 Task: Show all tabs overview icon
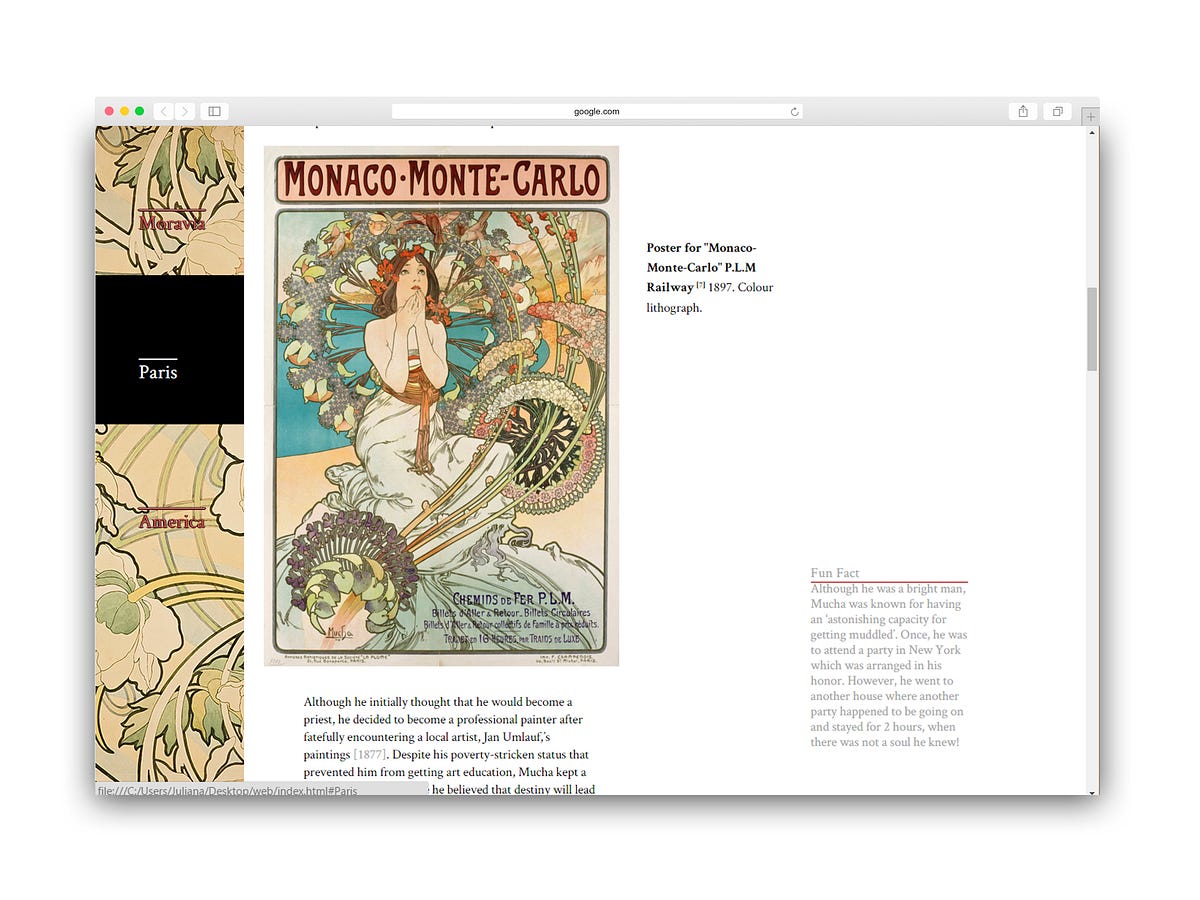click(x=1057, y=111)
